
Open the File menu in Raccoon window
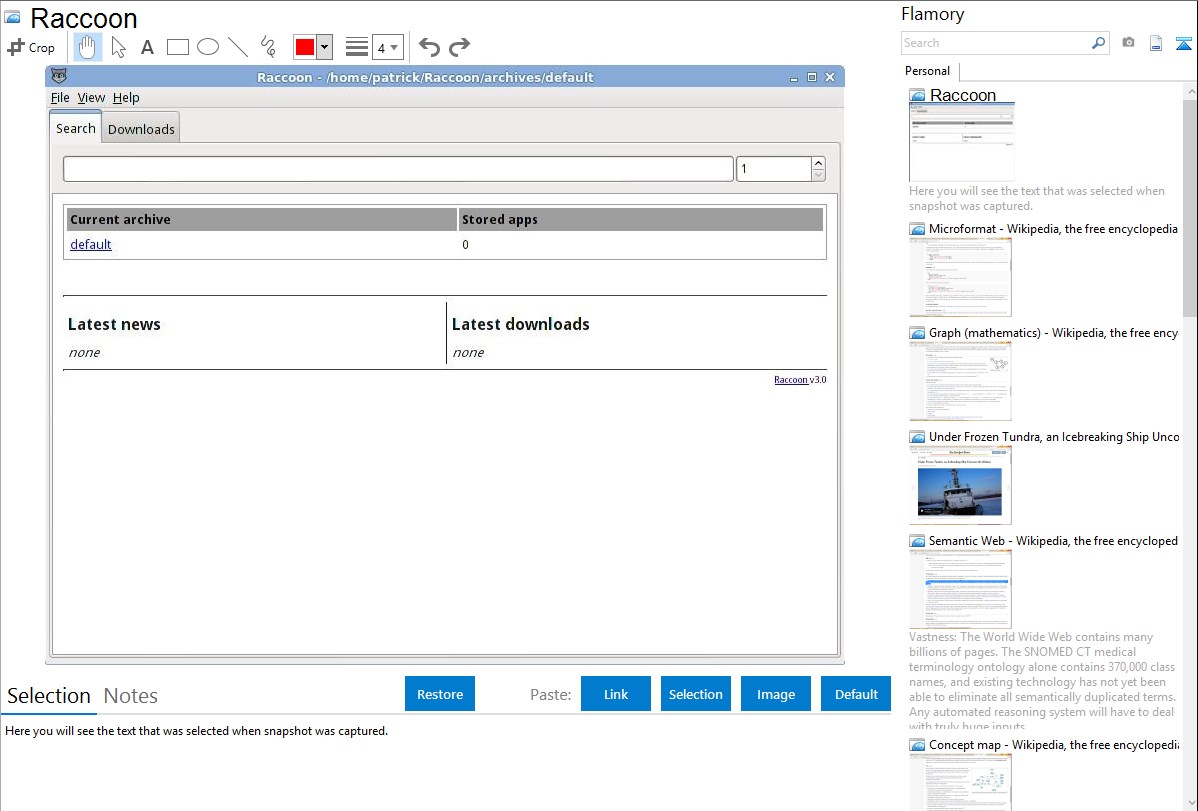(60, 98)
